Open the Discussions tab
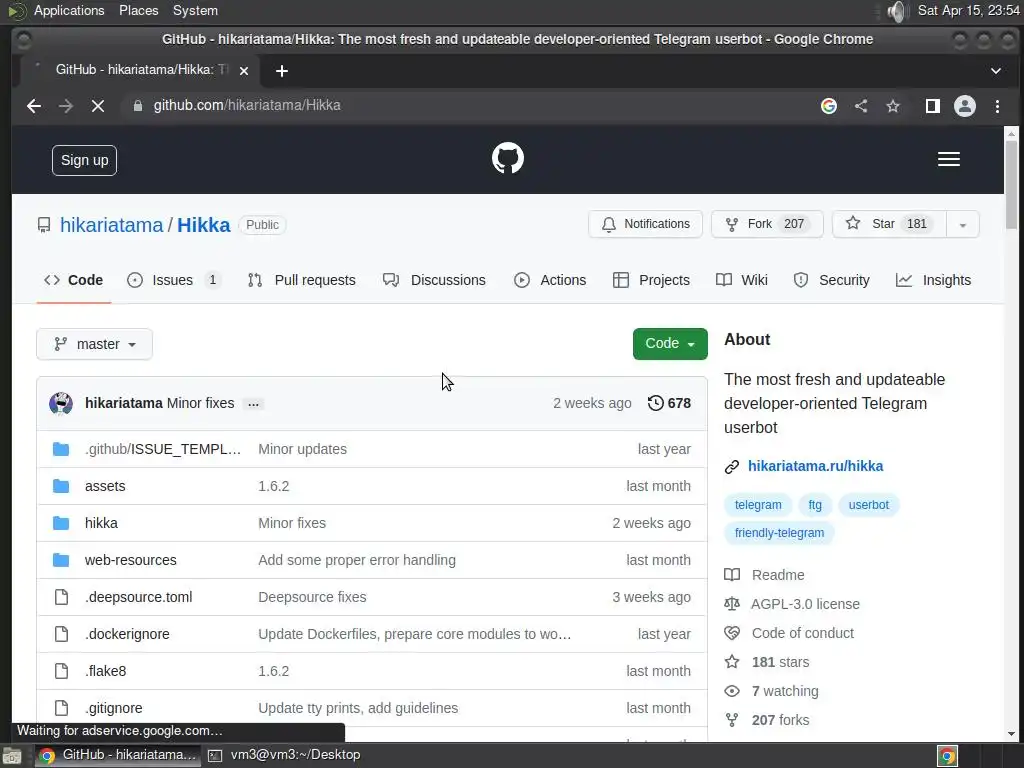Screen dimensions: 1024x768 pyautogui.click(x=434, y=280)
